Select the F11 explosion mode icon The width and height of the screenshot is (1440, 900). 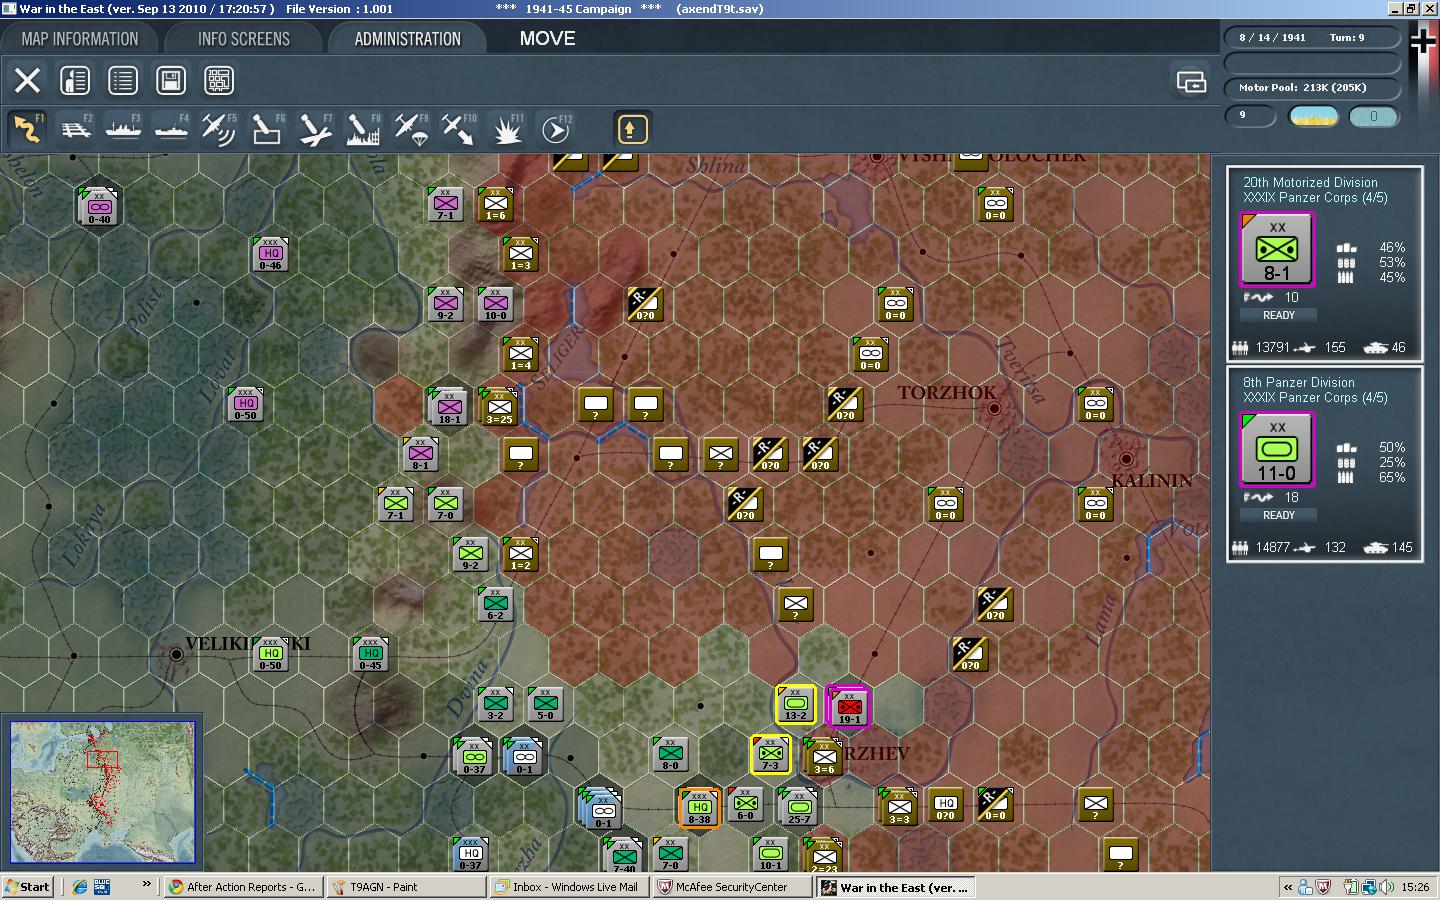[507, 129]
